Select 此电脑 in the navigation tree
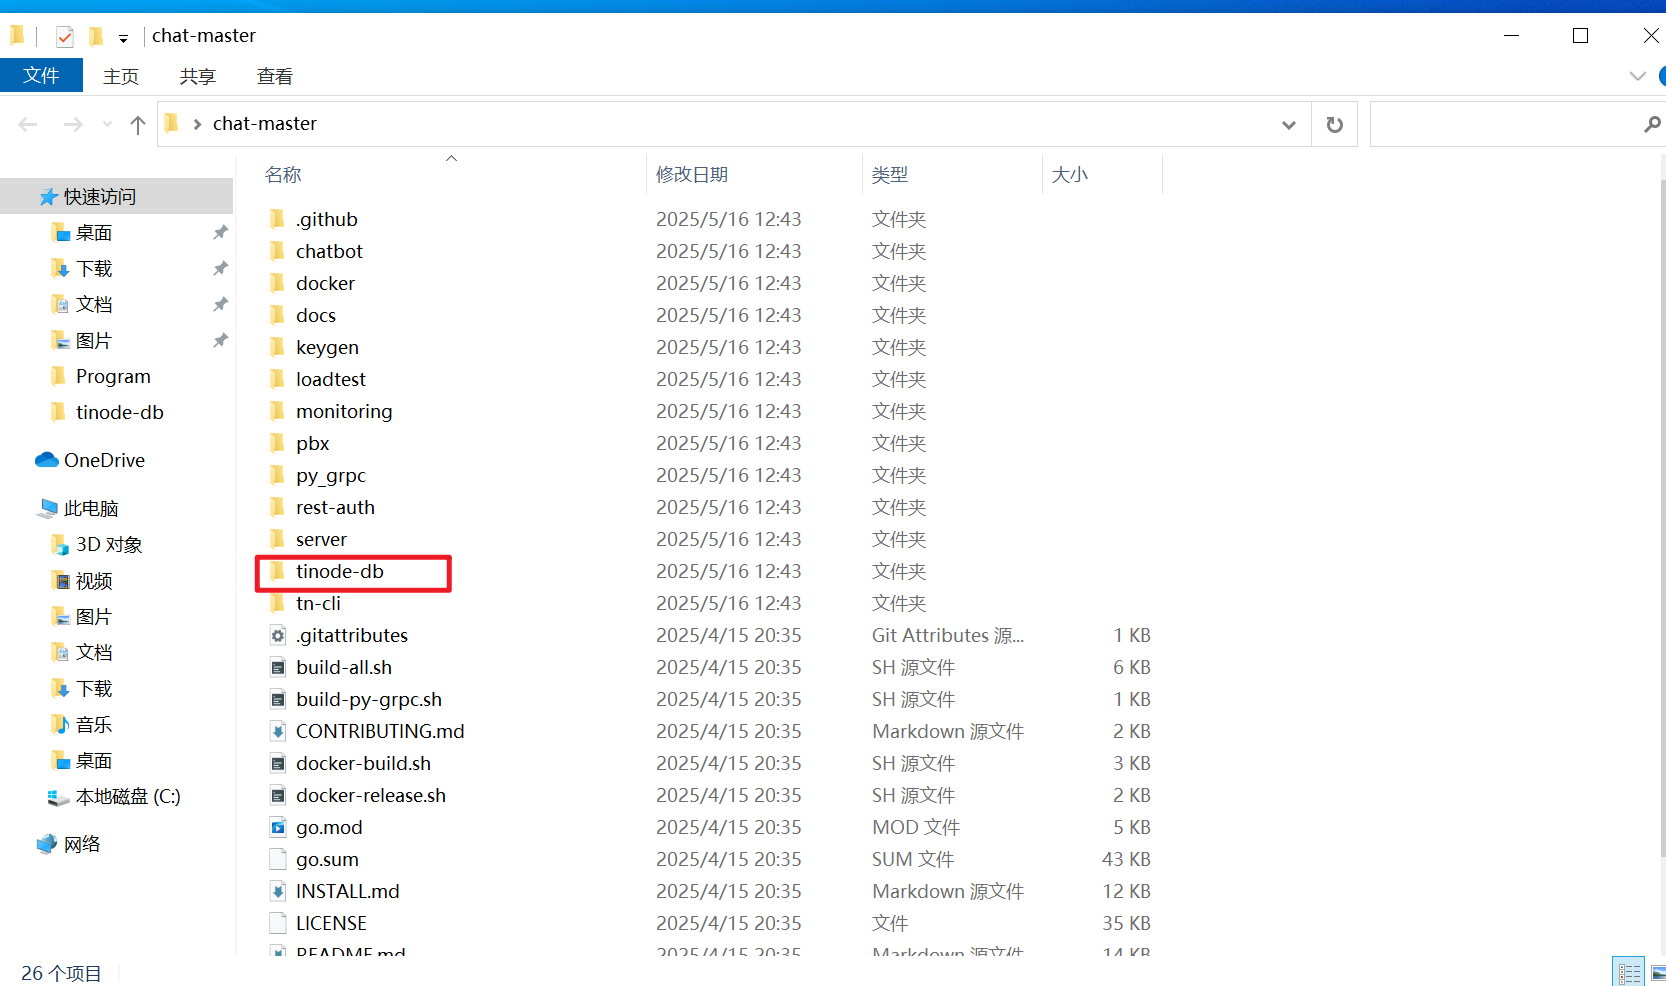 [x=91, y=508]
